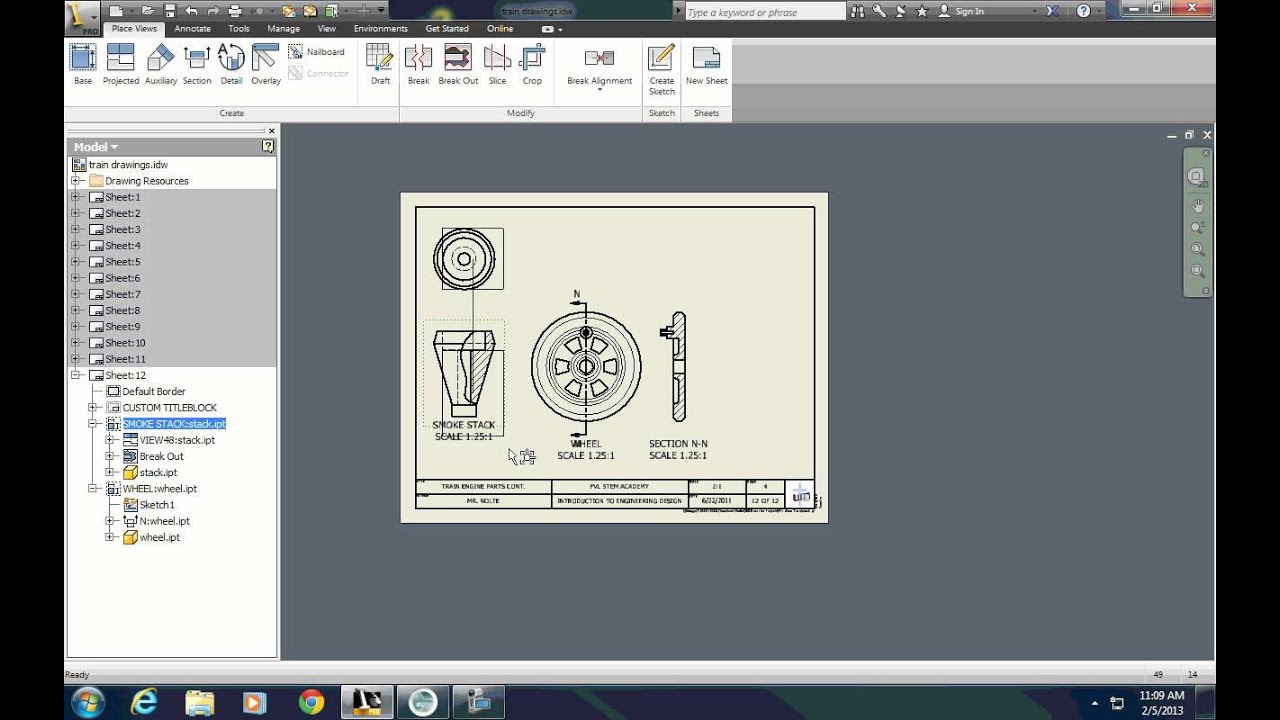This screenshot has height=720, width=1280.
Task: Select the Crop tool
Action: (532, 65)
